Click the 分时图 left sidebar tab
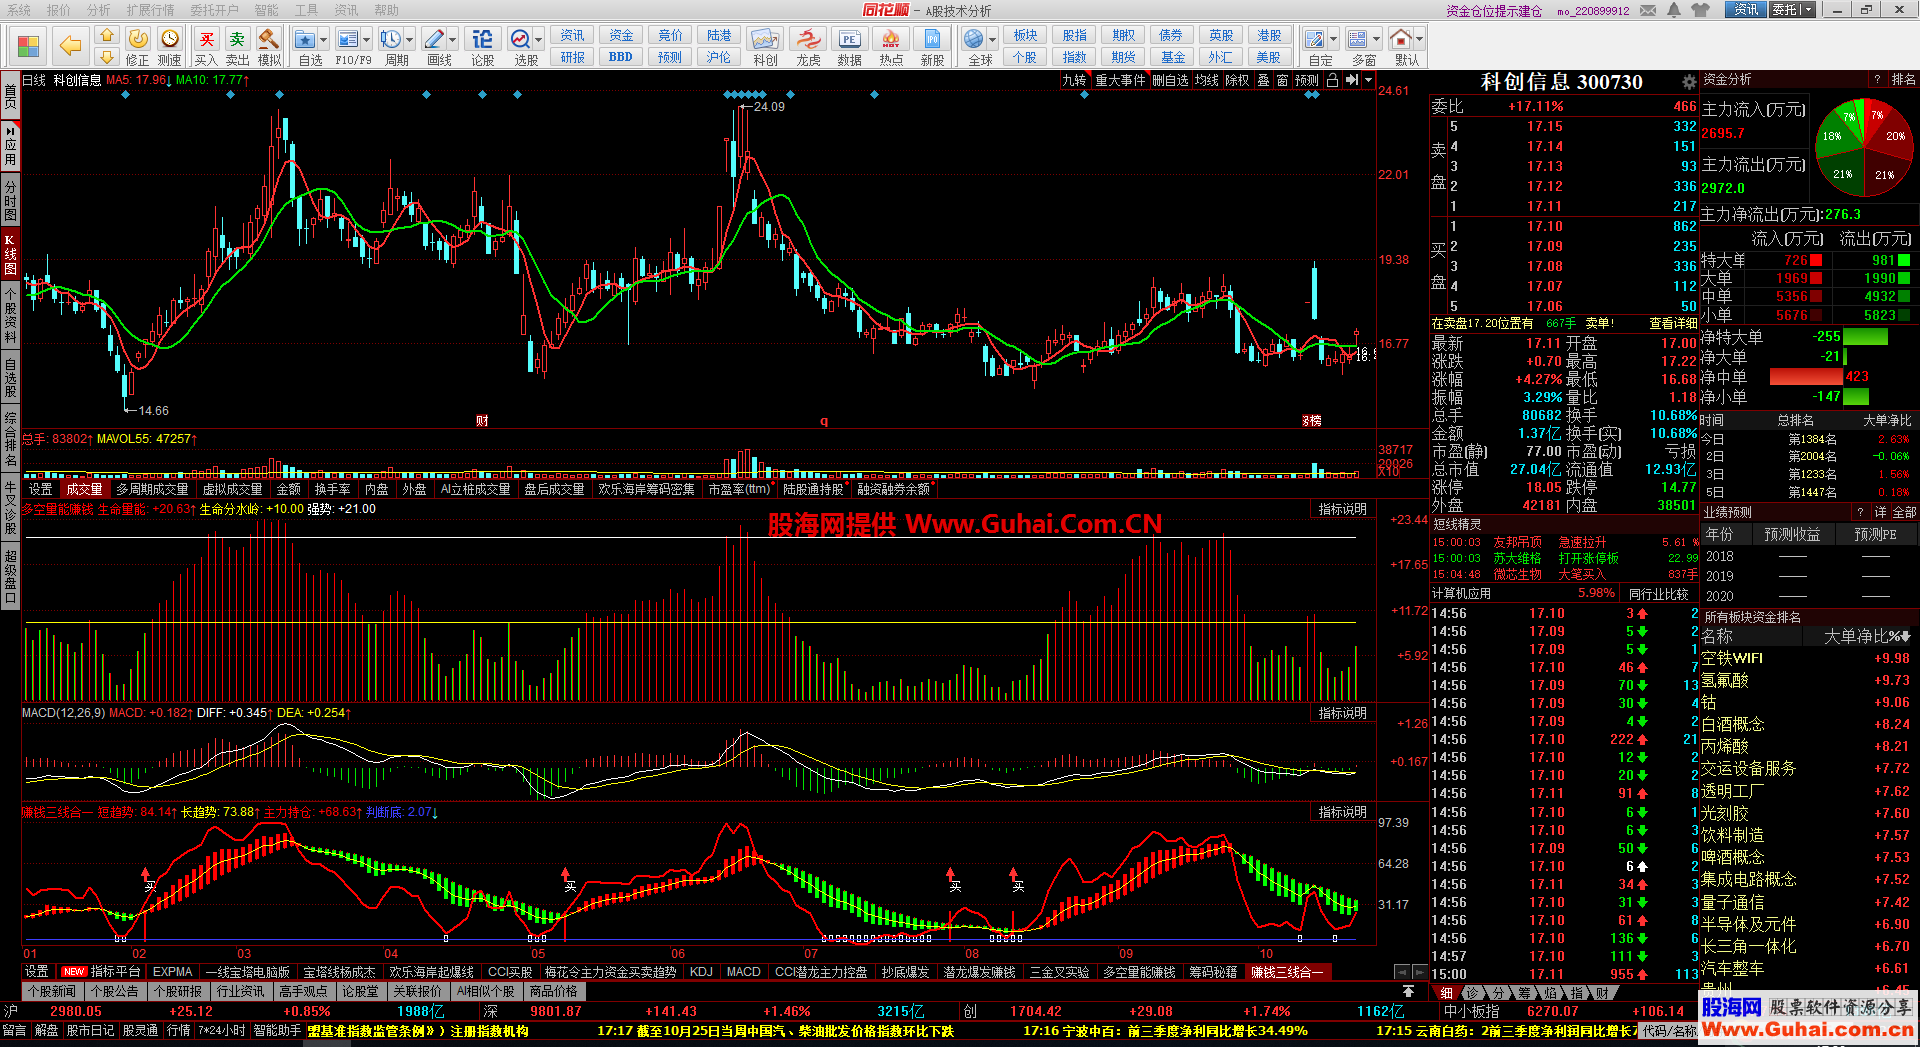Image resolution: width=1920 pixels, height=1047 pixels. [x=10, y=199]
